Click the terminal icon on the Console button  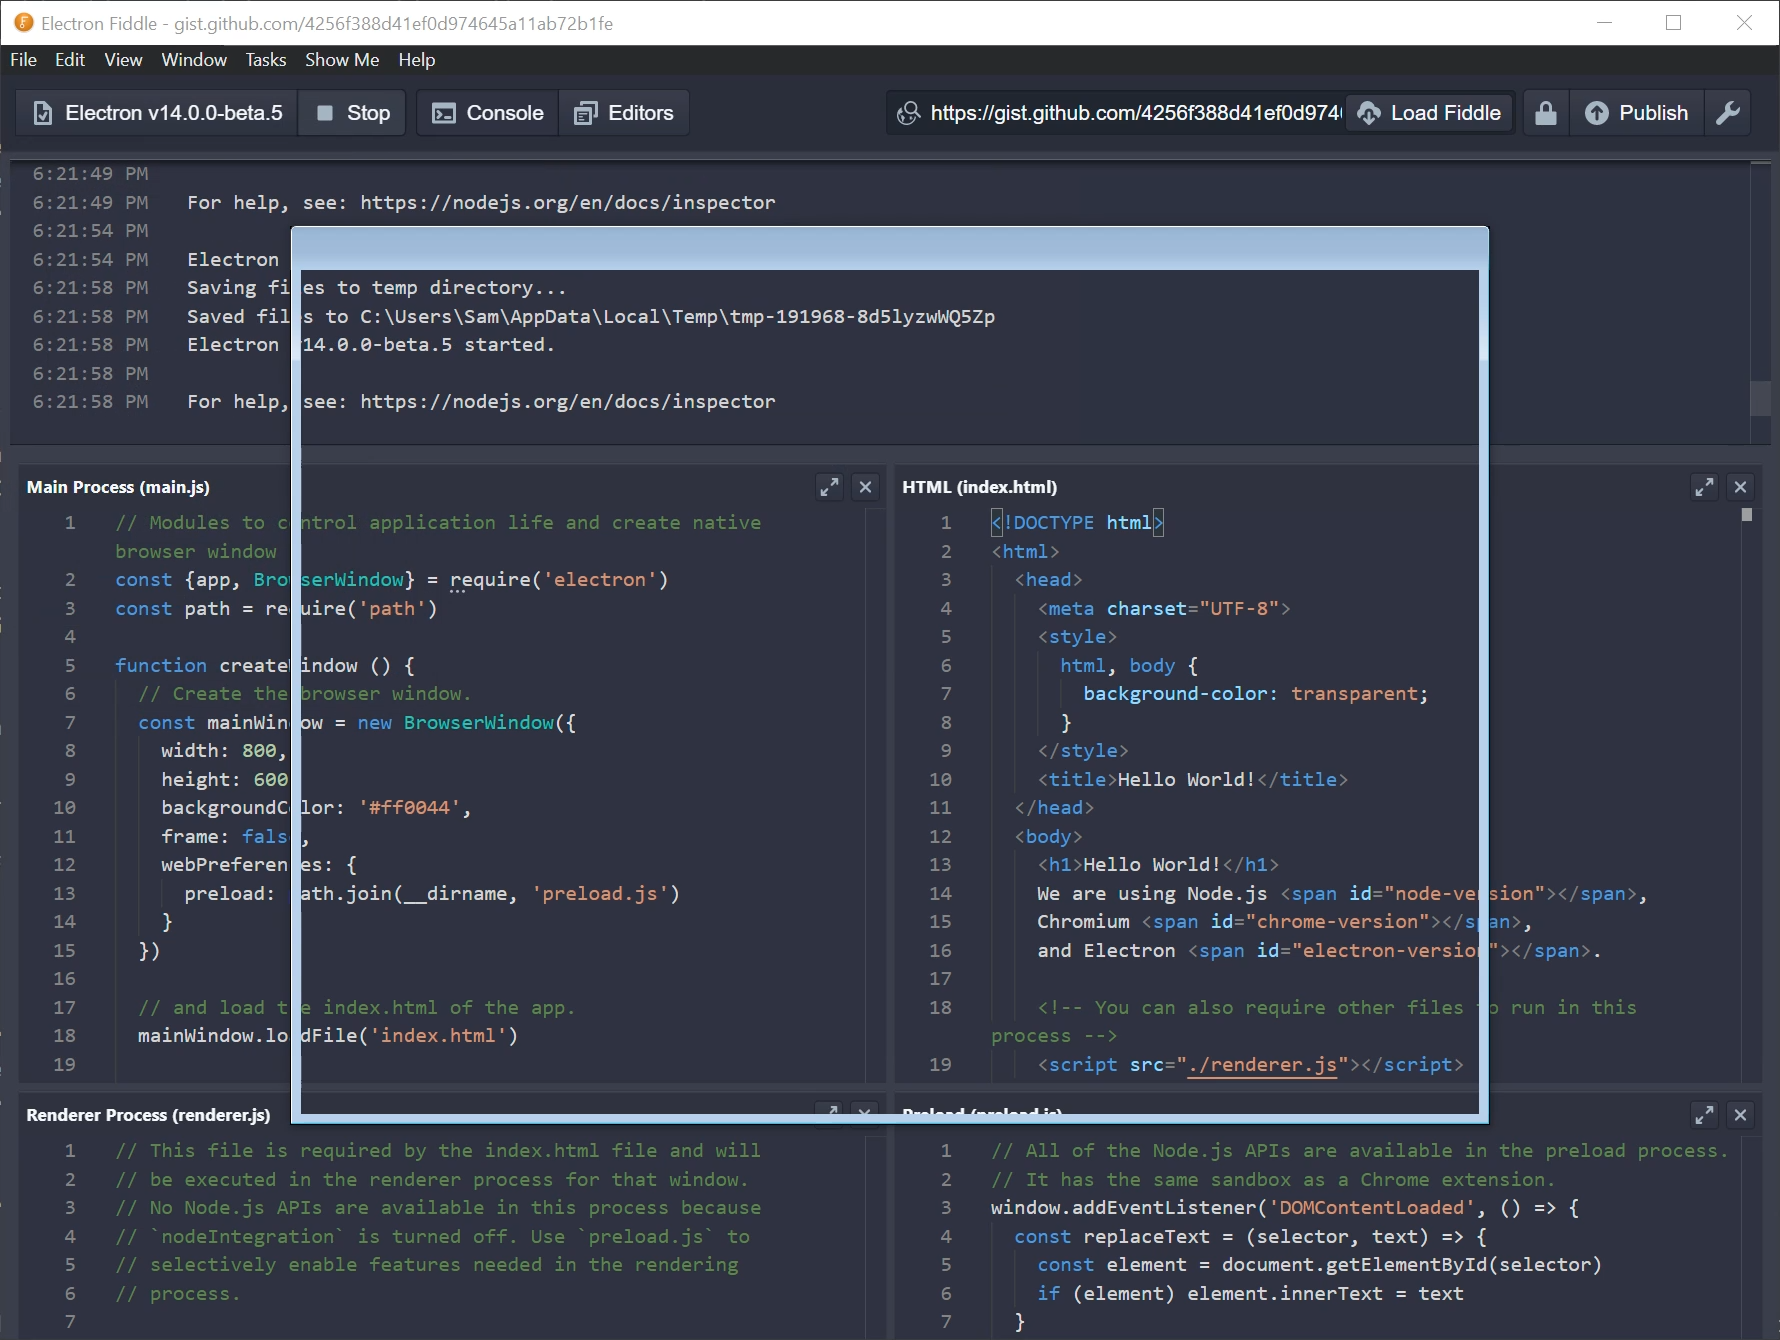[444, 113]
